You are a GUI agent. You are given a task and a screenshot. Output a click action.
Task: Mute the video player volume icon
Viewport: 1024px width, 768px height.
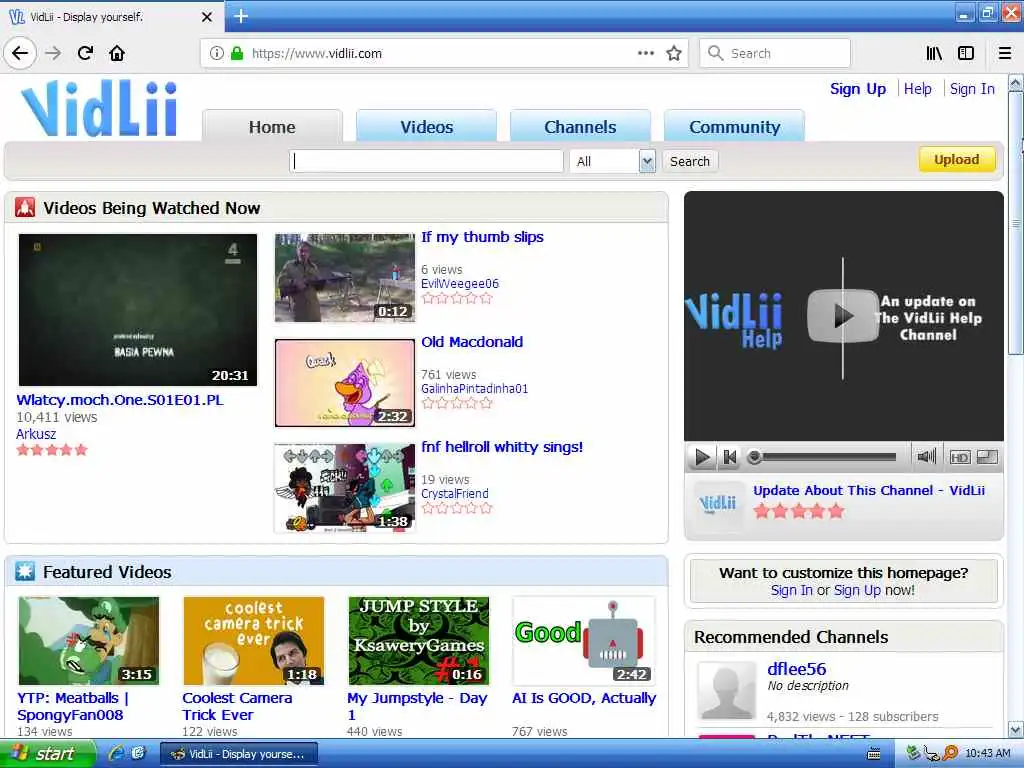click(926, 456)
